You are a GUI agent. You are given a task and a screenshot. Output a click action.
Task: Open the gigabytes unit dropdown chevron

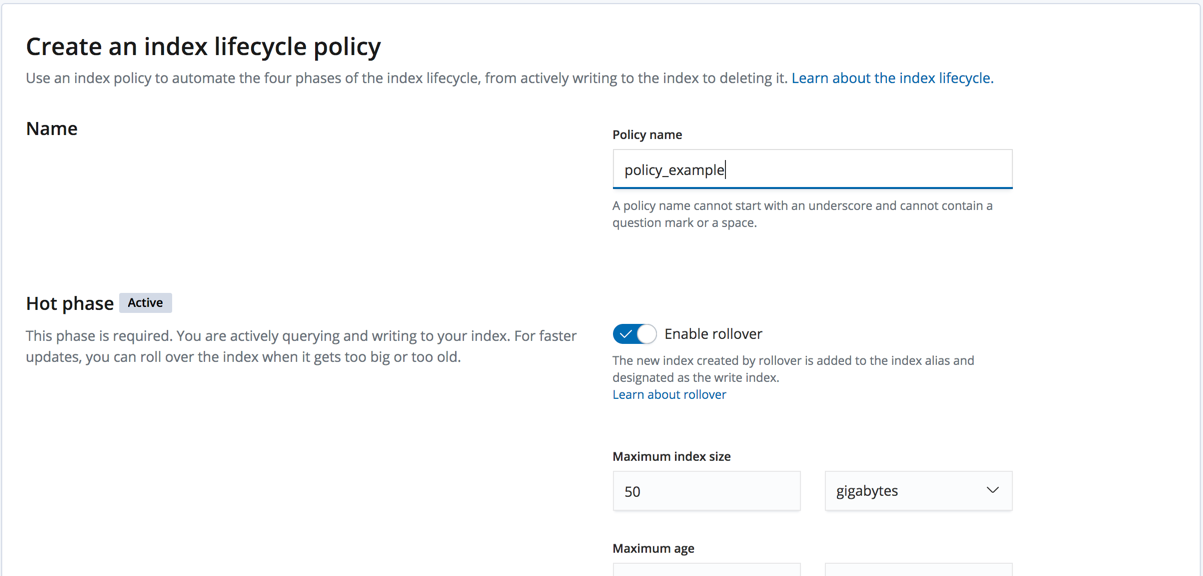pos(992,491)
